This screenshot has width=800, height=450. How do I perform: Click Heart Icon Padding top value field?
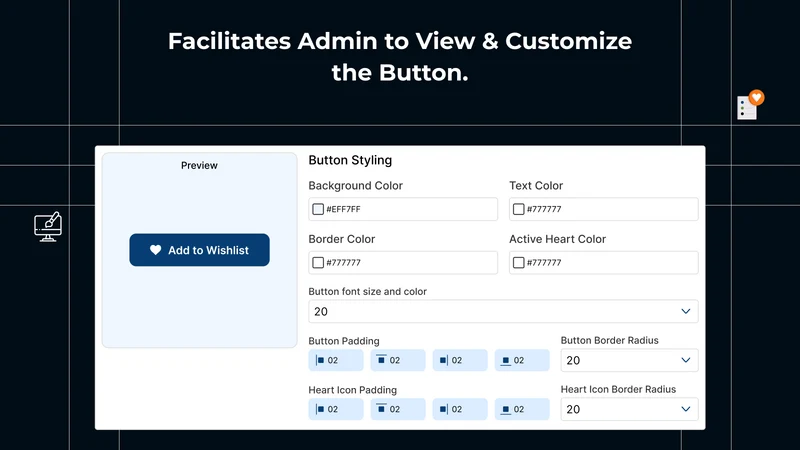(x=398, y=409)
